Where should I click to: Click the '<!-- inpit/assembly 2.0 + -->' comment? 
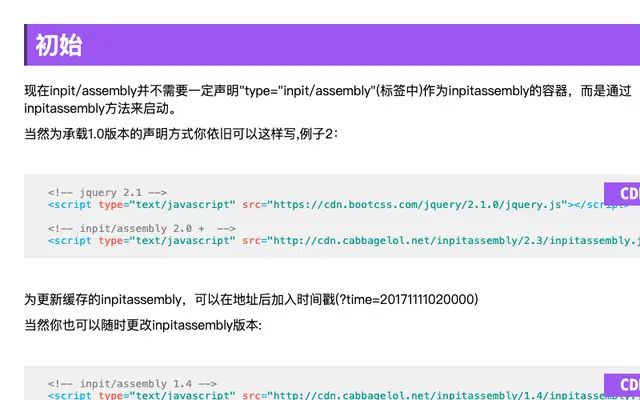coord(142,228)
